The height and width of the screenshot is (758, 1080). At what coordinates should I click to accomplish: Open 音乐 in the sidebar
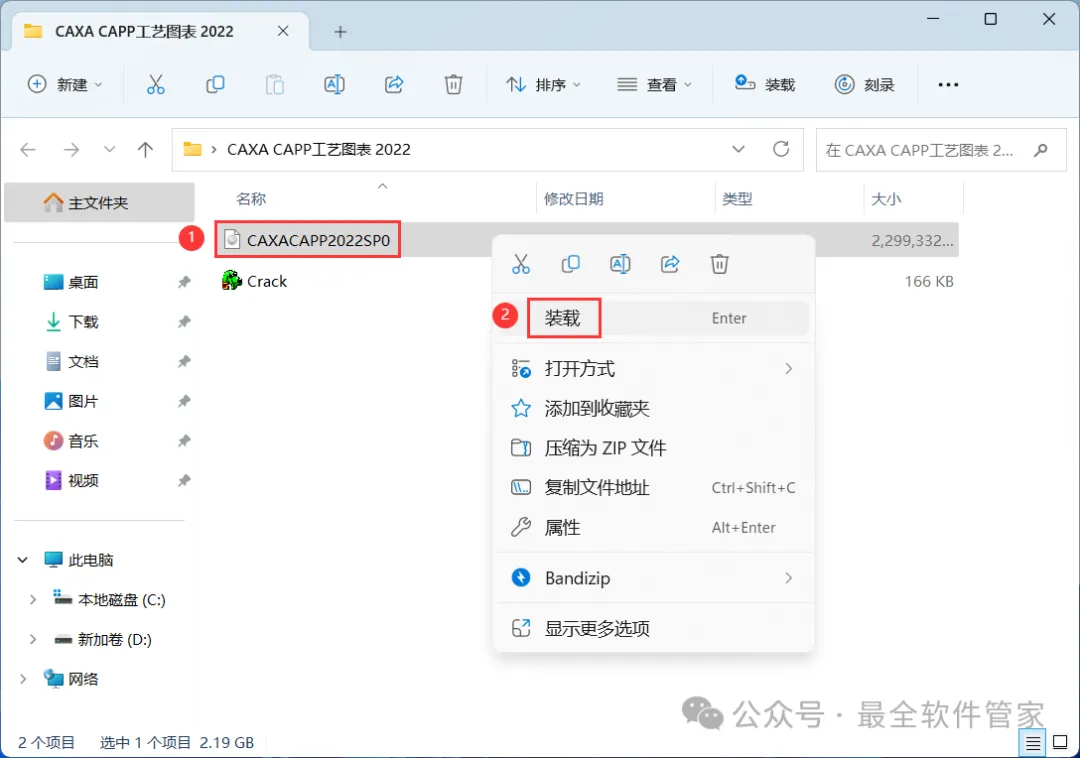[83, 441]
